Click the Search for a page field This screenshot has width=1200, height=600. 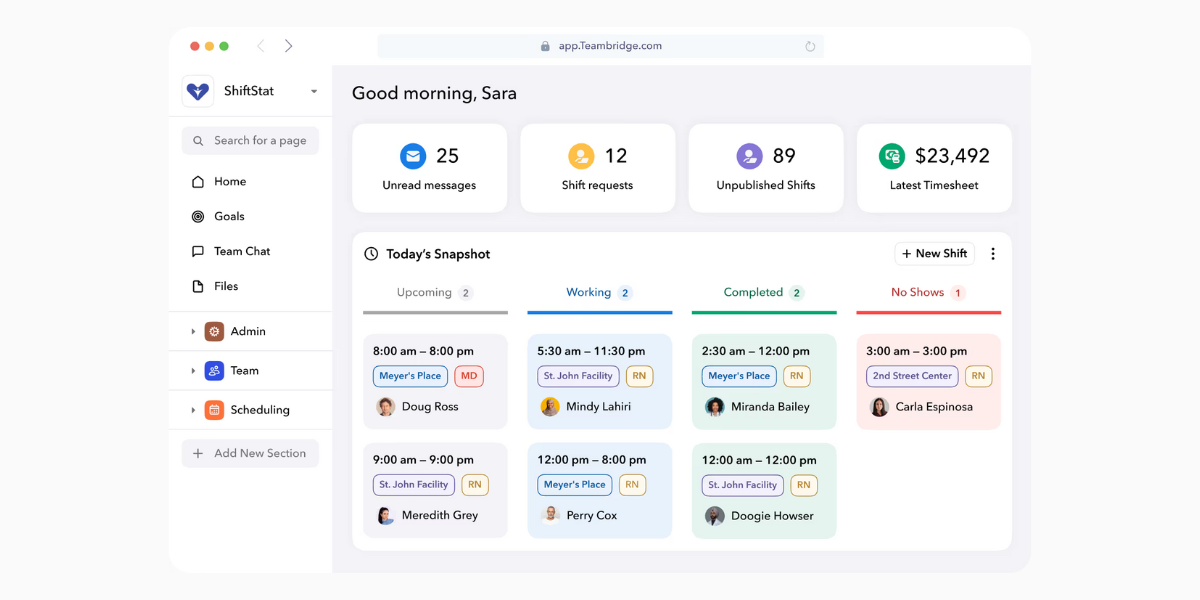249,140
